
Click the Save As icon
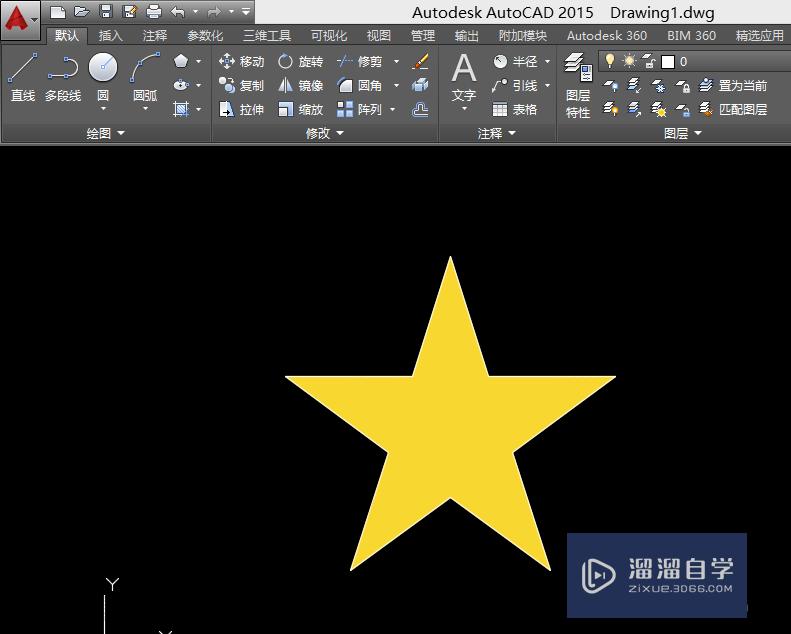point(130,11)
